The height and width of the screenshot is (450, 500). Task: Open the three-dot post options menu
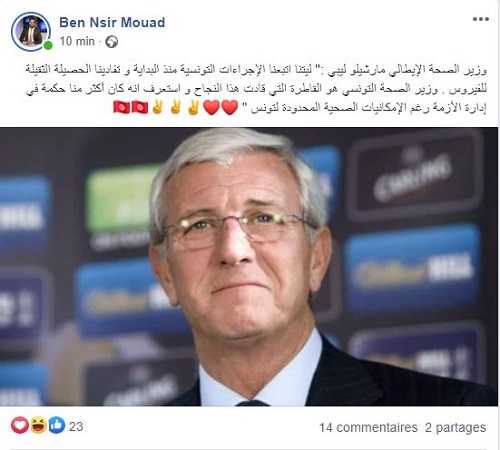click(x=481, y=19)
